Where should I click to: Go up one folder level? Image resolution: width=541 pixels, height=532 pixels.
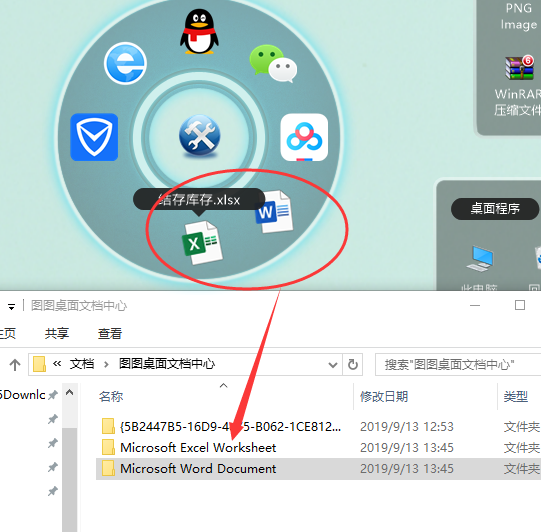(x=15, y=365)
